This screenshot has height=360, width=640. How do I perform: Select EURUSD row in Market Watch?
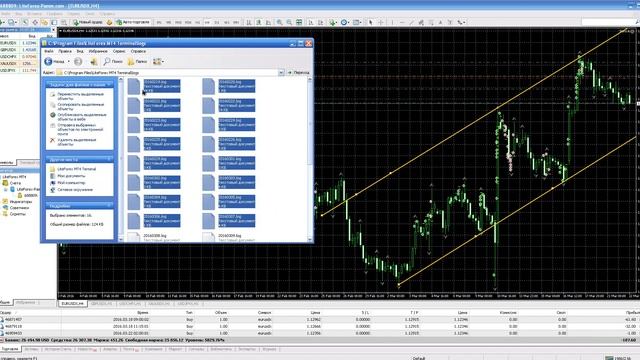[20, 43]
